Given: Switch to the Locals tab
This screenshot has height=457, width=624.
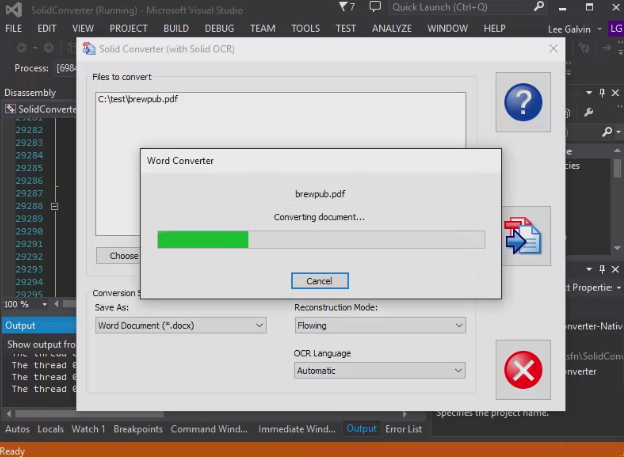Looking at the screenshot, I should (51, 429).
